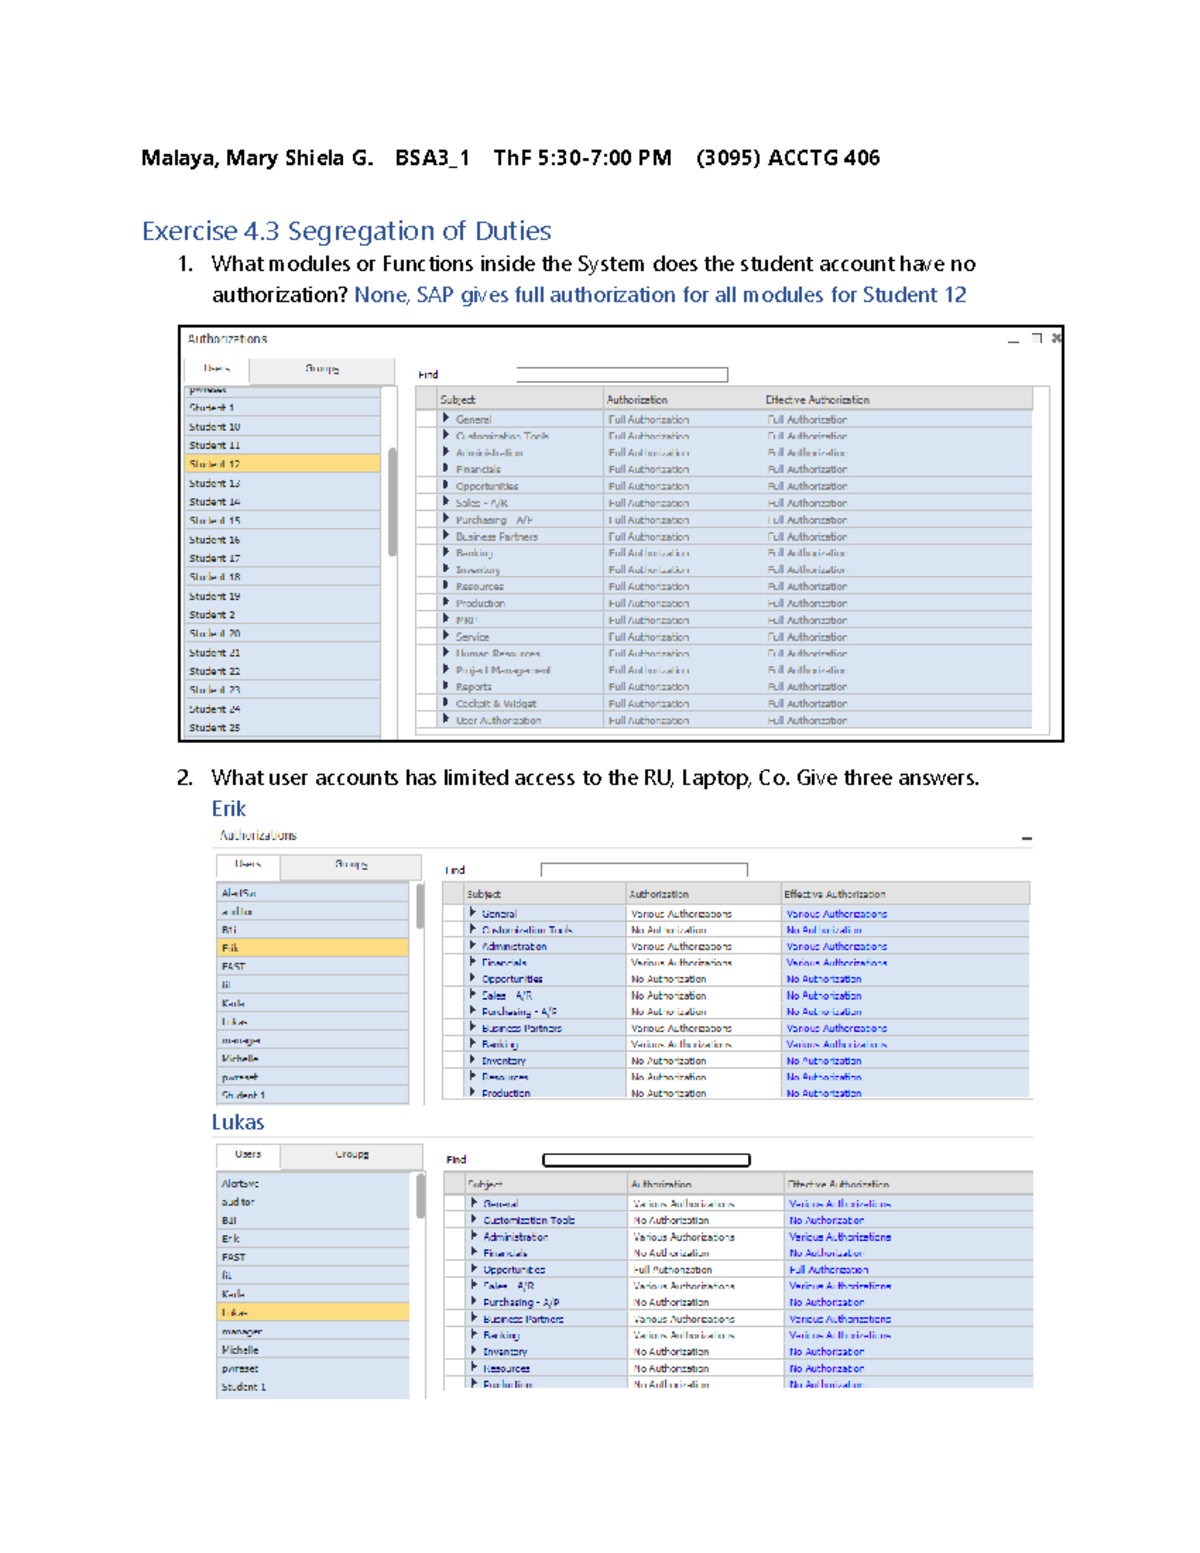Viewport: 1200px width, 1553px height.
Task: Expand the MRP subject row arrow
Action: 446,619
